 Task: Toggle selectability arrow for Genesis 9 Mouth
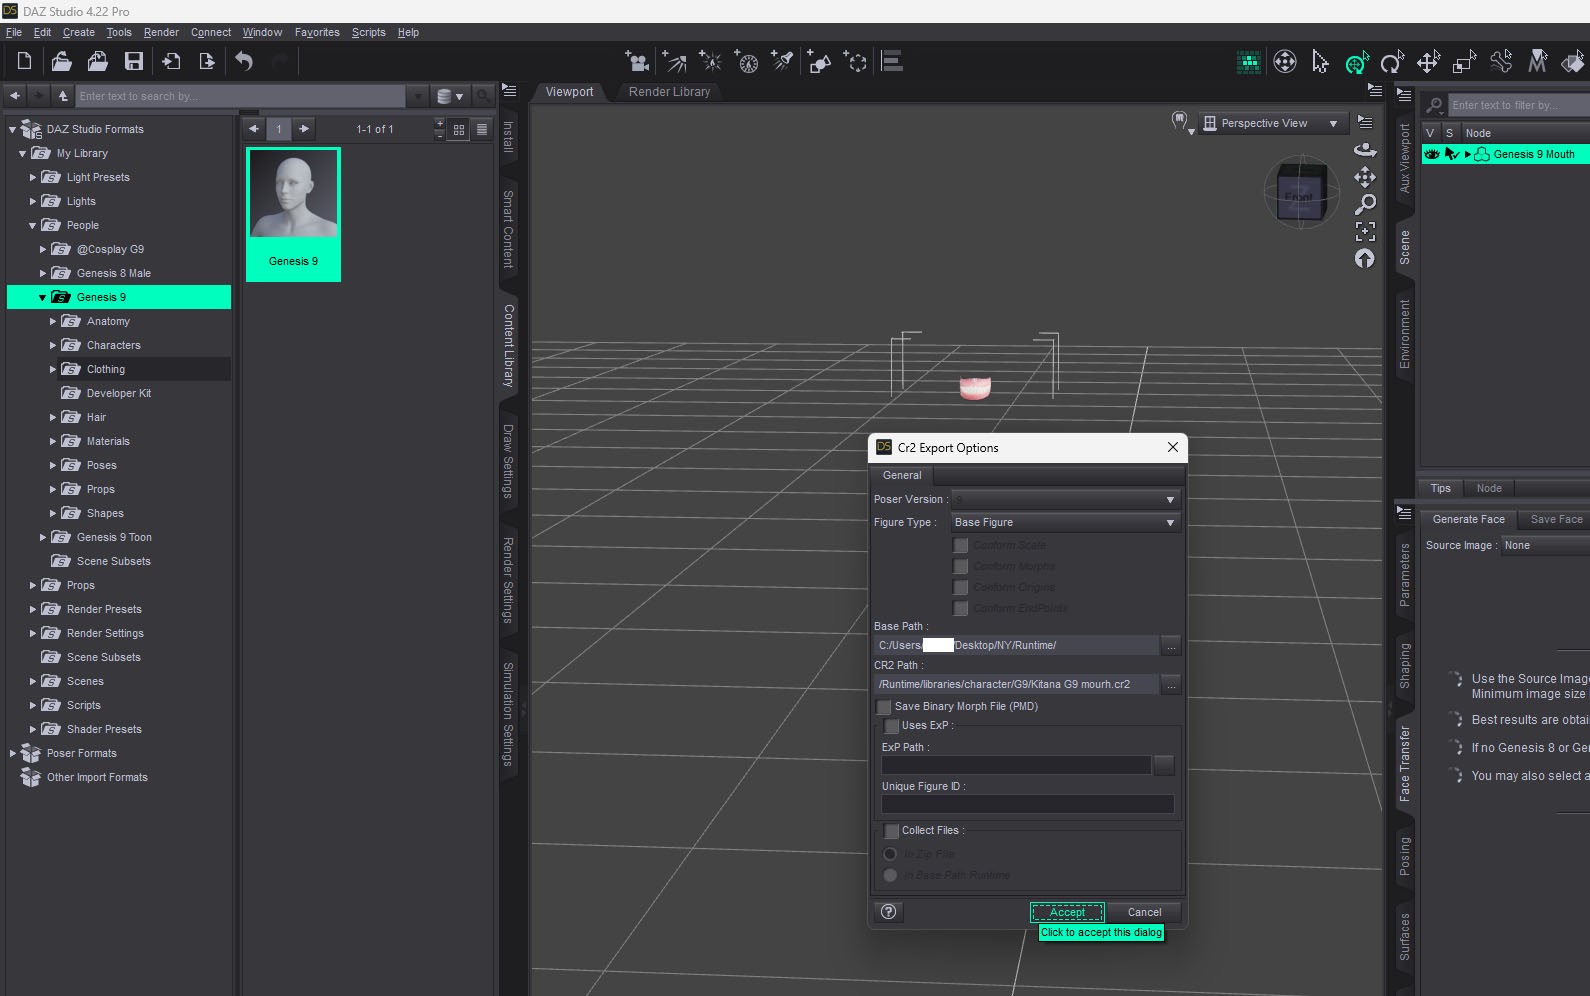[1452, 154]
